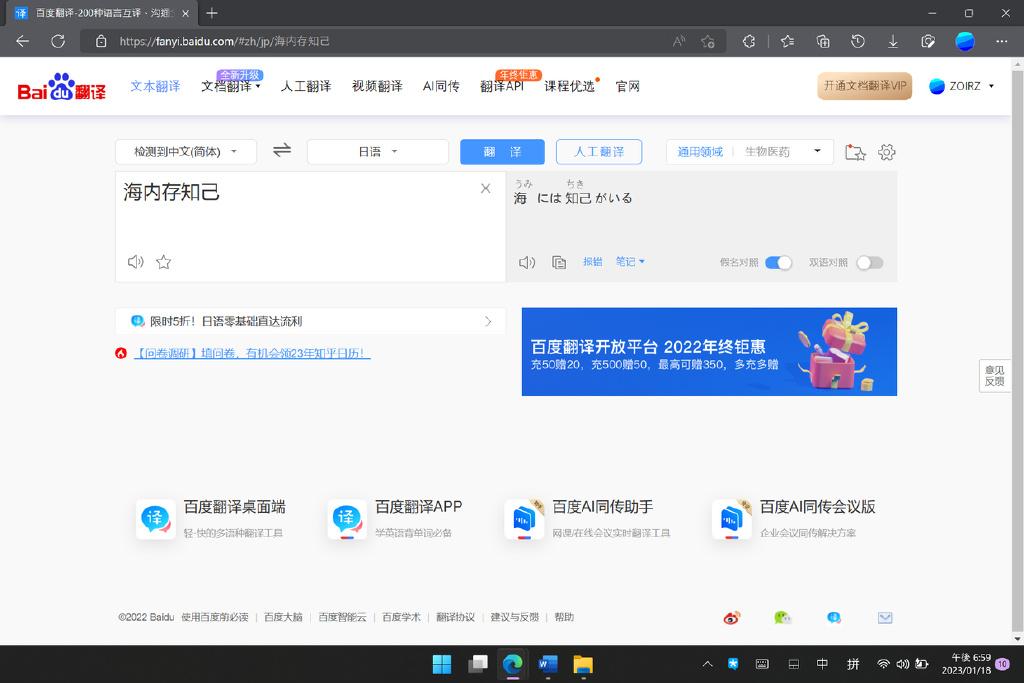Open 百度AI同传助手 icon
This screenshot has height=683, width=1024.
[x=524, y=519]
